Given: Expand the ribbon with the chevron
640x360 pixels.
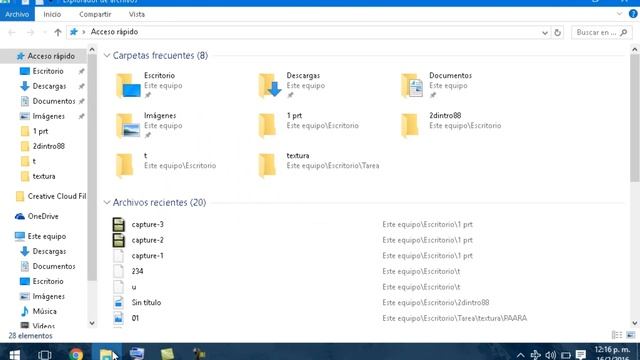Looking at the screenshot, I should 619,13.
